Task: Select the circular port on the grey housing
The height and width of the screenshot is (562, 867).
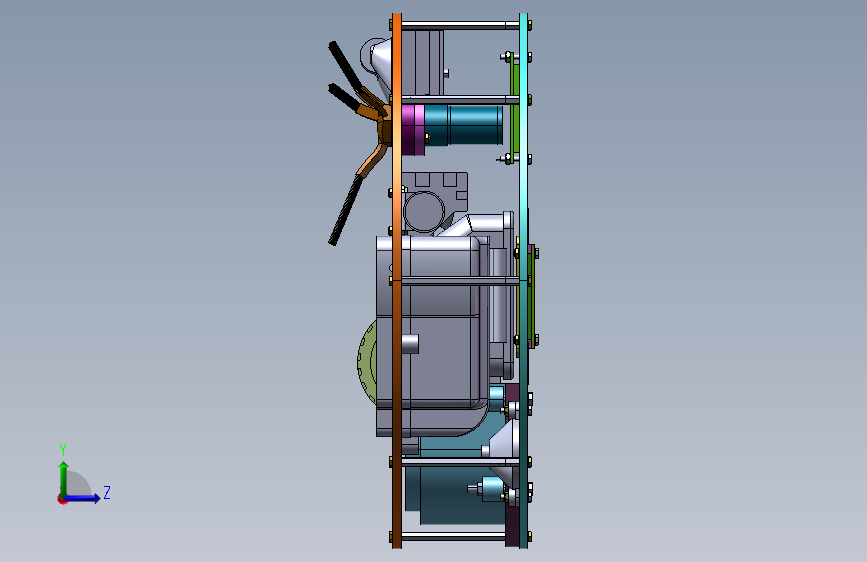Action: pos(424,211)
